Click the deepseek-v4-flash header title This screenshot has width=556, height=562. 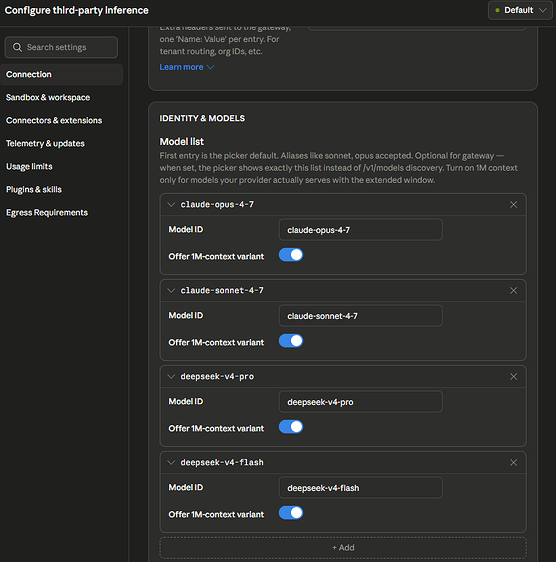pyautogui.click(x=222, y=462)
